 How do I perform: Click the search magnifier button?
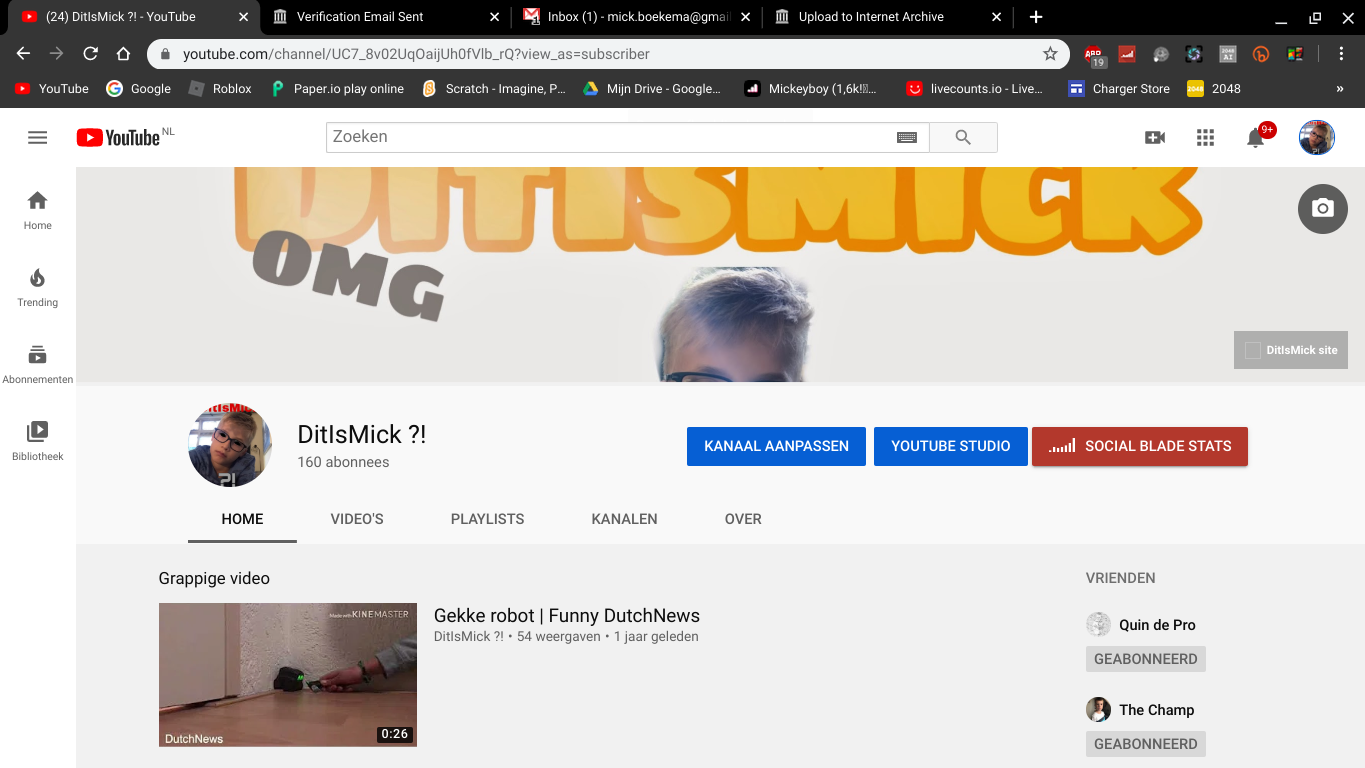pyautogui.click(x=963, y=138)
